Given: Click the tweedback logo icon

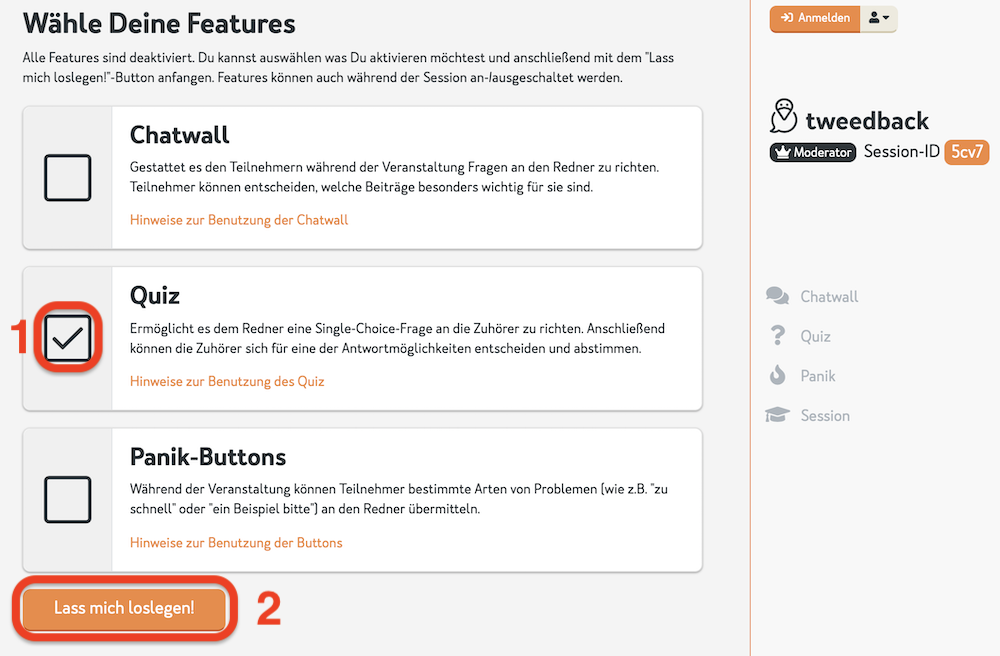Looking at the screenshot, I should point(784,118).
